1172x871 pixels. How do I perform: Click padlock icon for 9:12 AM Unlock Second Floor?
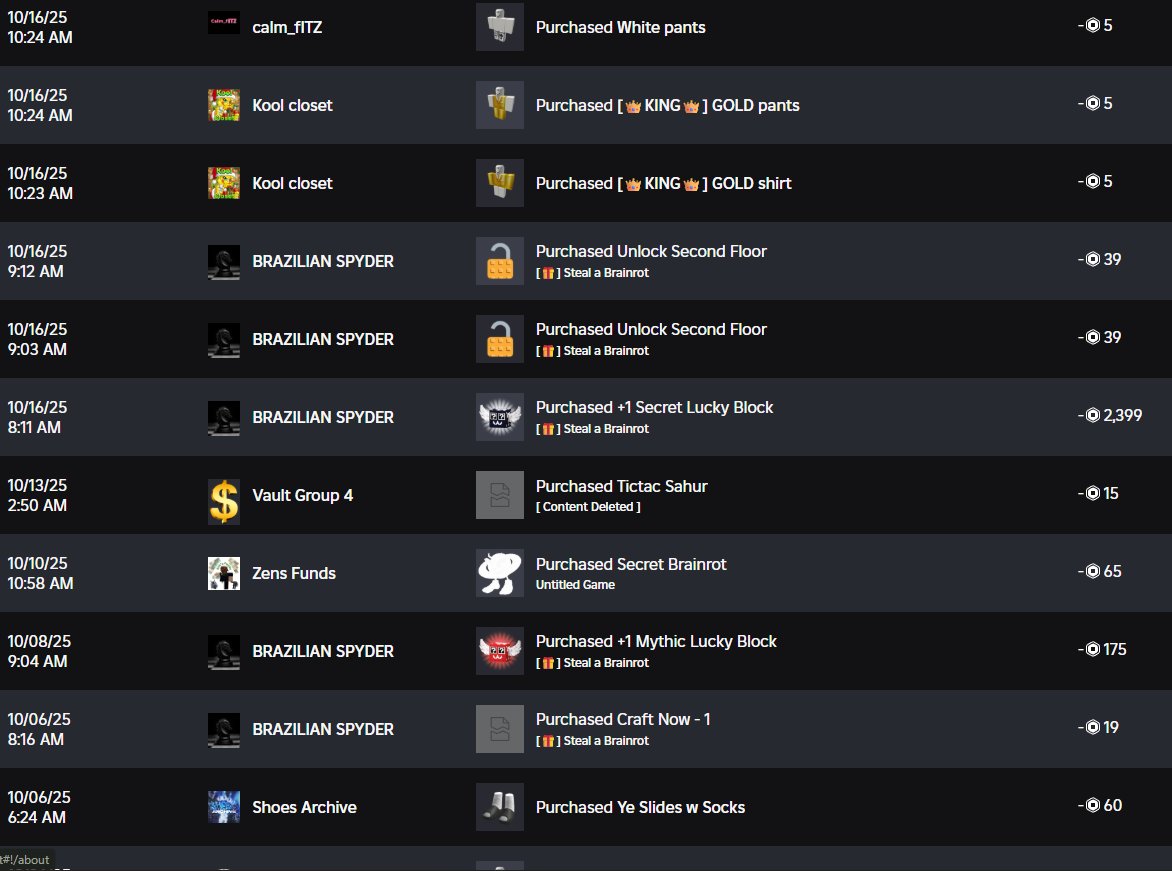pyautogui.click(x=499, y=261)
